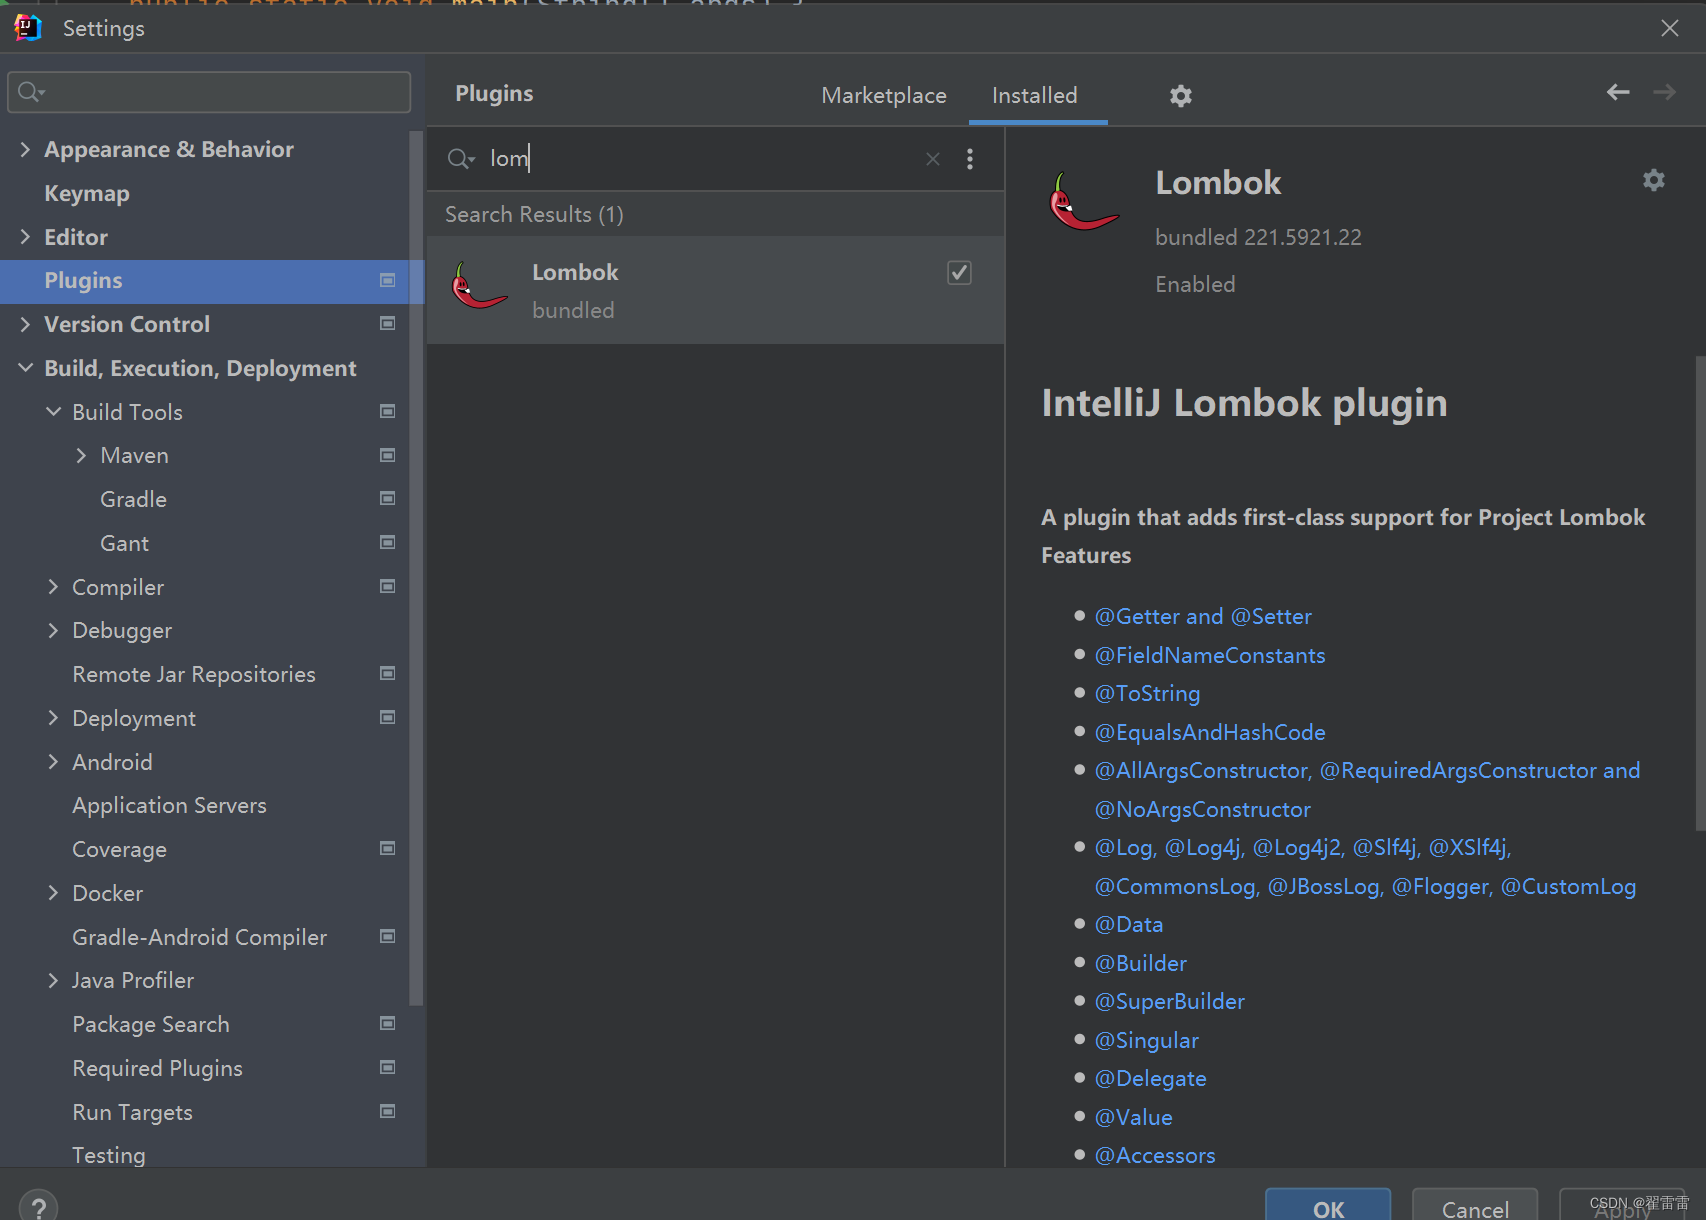Expand the Java Profiler node
Image resolution: width=1706 pixels, height=1220 pixels.
pos(53,980)
